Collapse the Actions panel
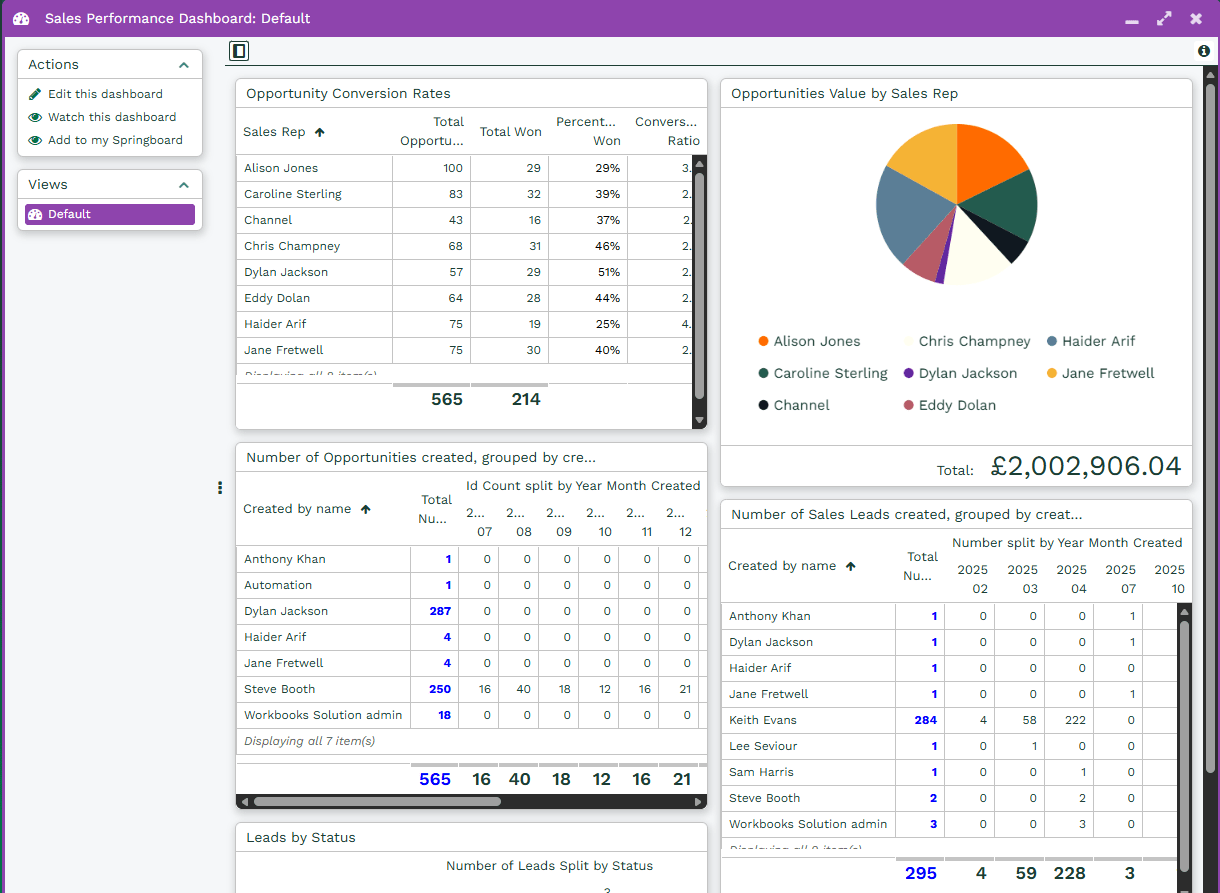Screen dimensions: 1220x893 183,65
